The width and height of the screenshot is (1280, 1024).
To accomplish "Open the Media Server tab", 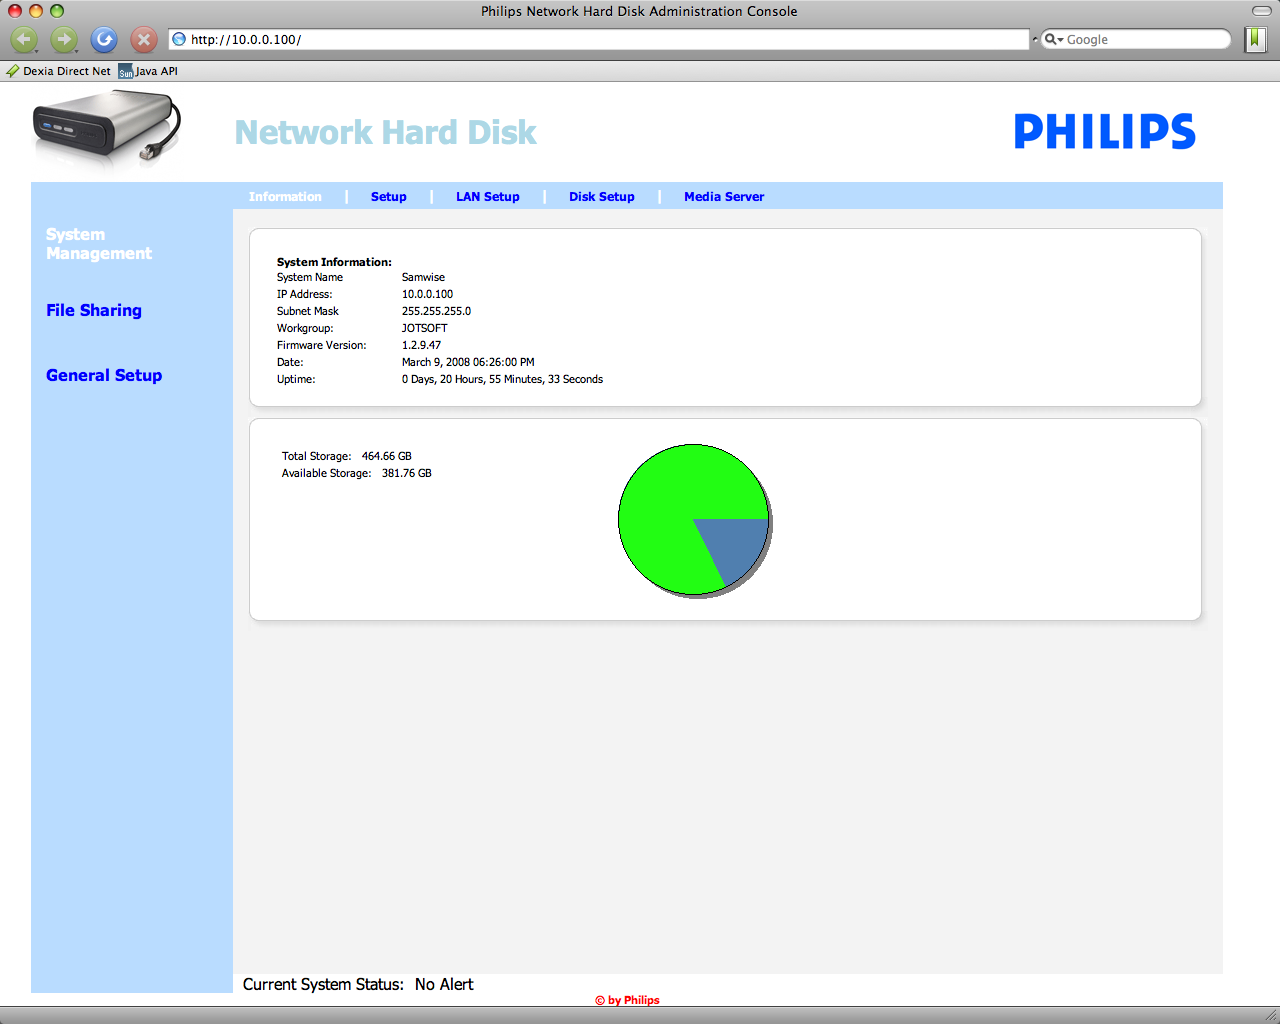I will point(724,197).
